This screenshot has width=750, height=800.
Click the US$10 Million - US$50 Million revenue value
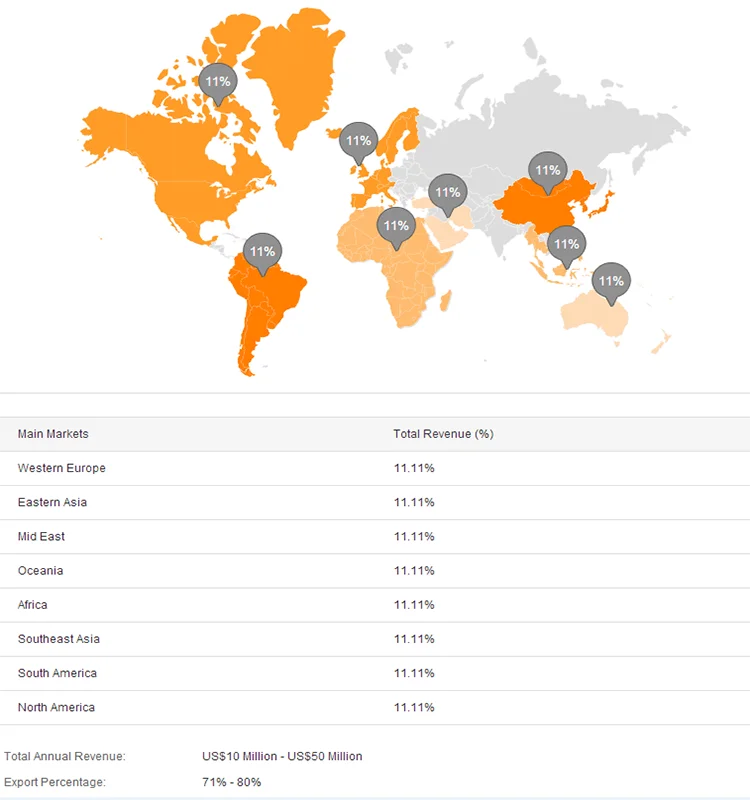pos(282,756)
